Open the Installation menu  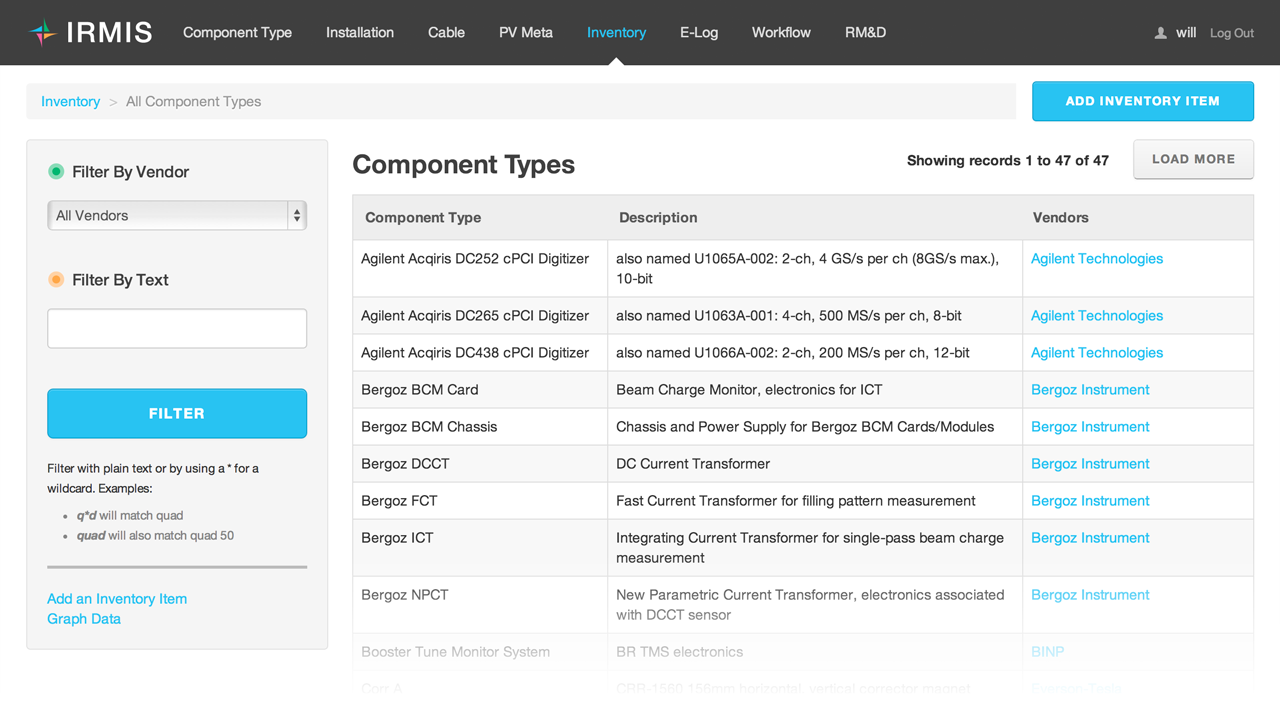[360, 33]
